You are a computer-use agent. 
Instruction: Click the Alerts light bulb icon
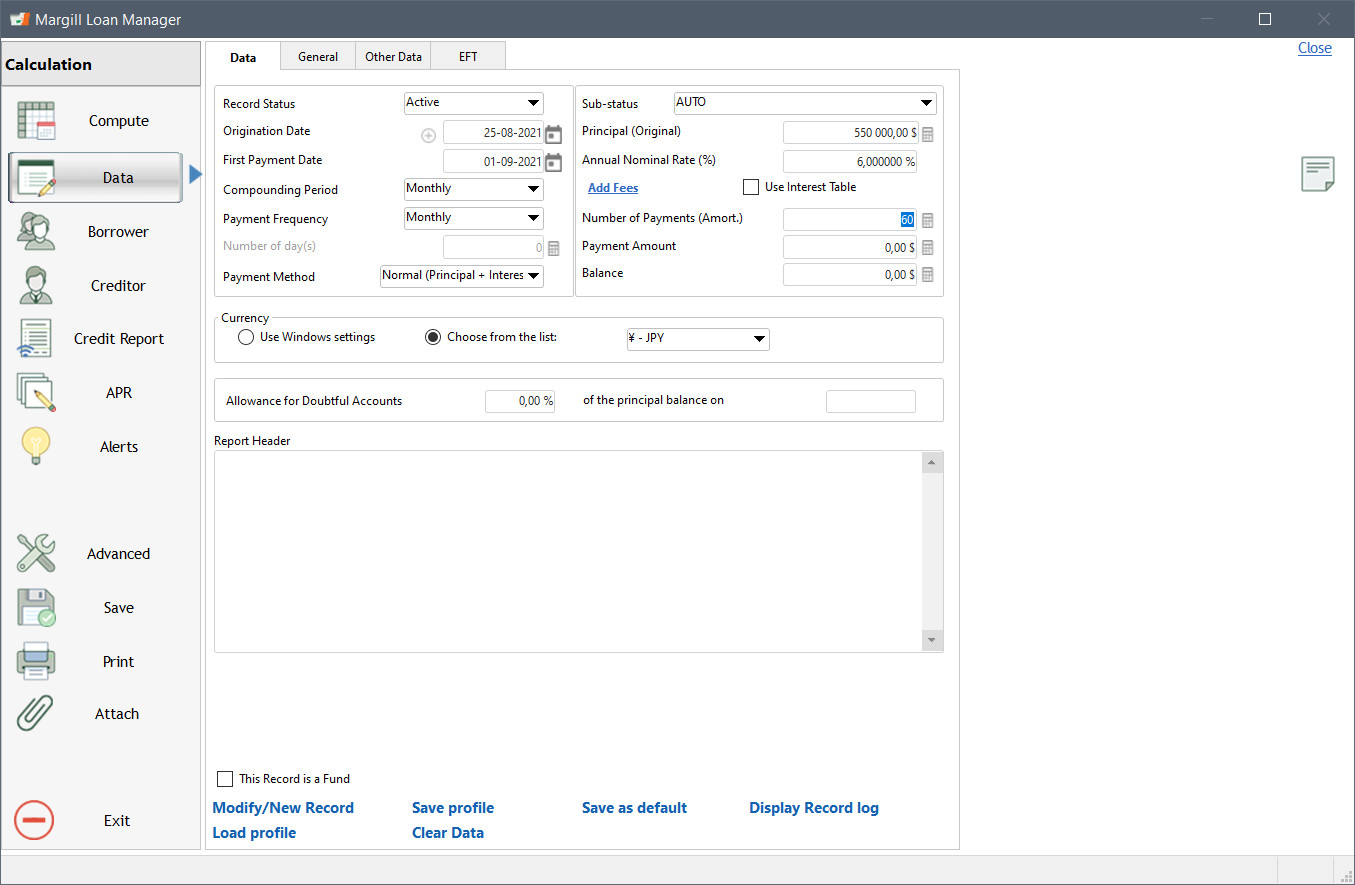tap(36, 447)
